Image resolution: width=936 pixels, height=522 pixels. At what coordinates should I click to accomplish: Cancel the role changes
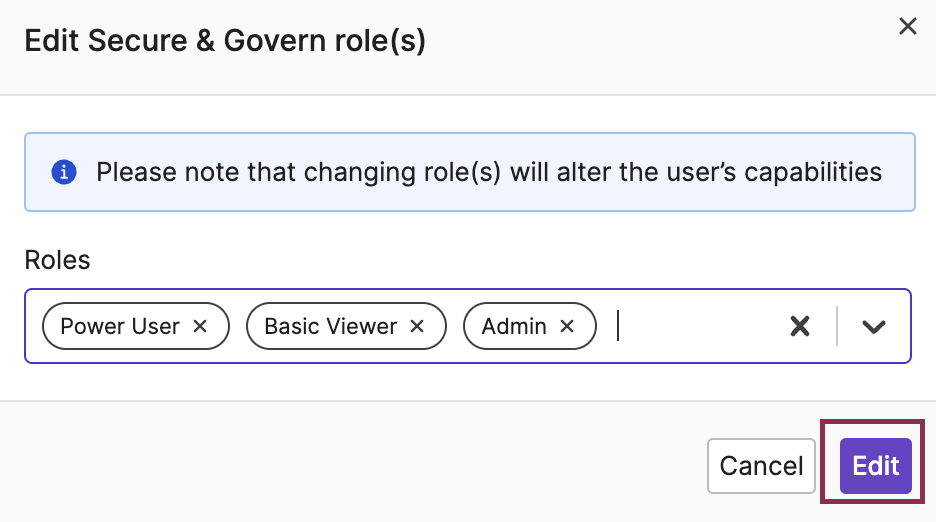click(x=761, y=466)
